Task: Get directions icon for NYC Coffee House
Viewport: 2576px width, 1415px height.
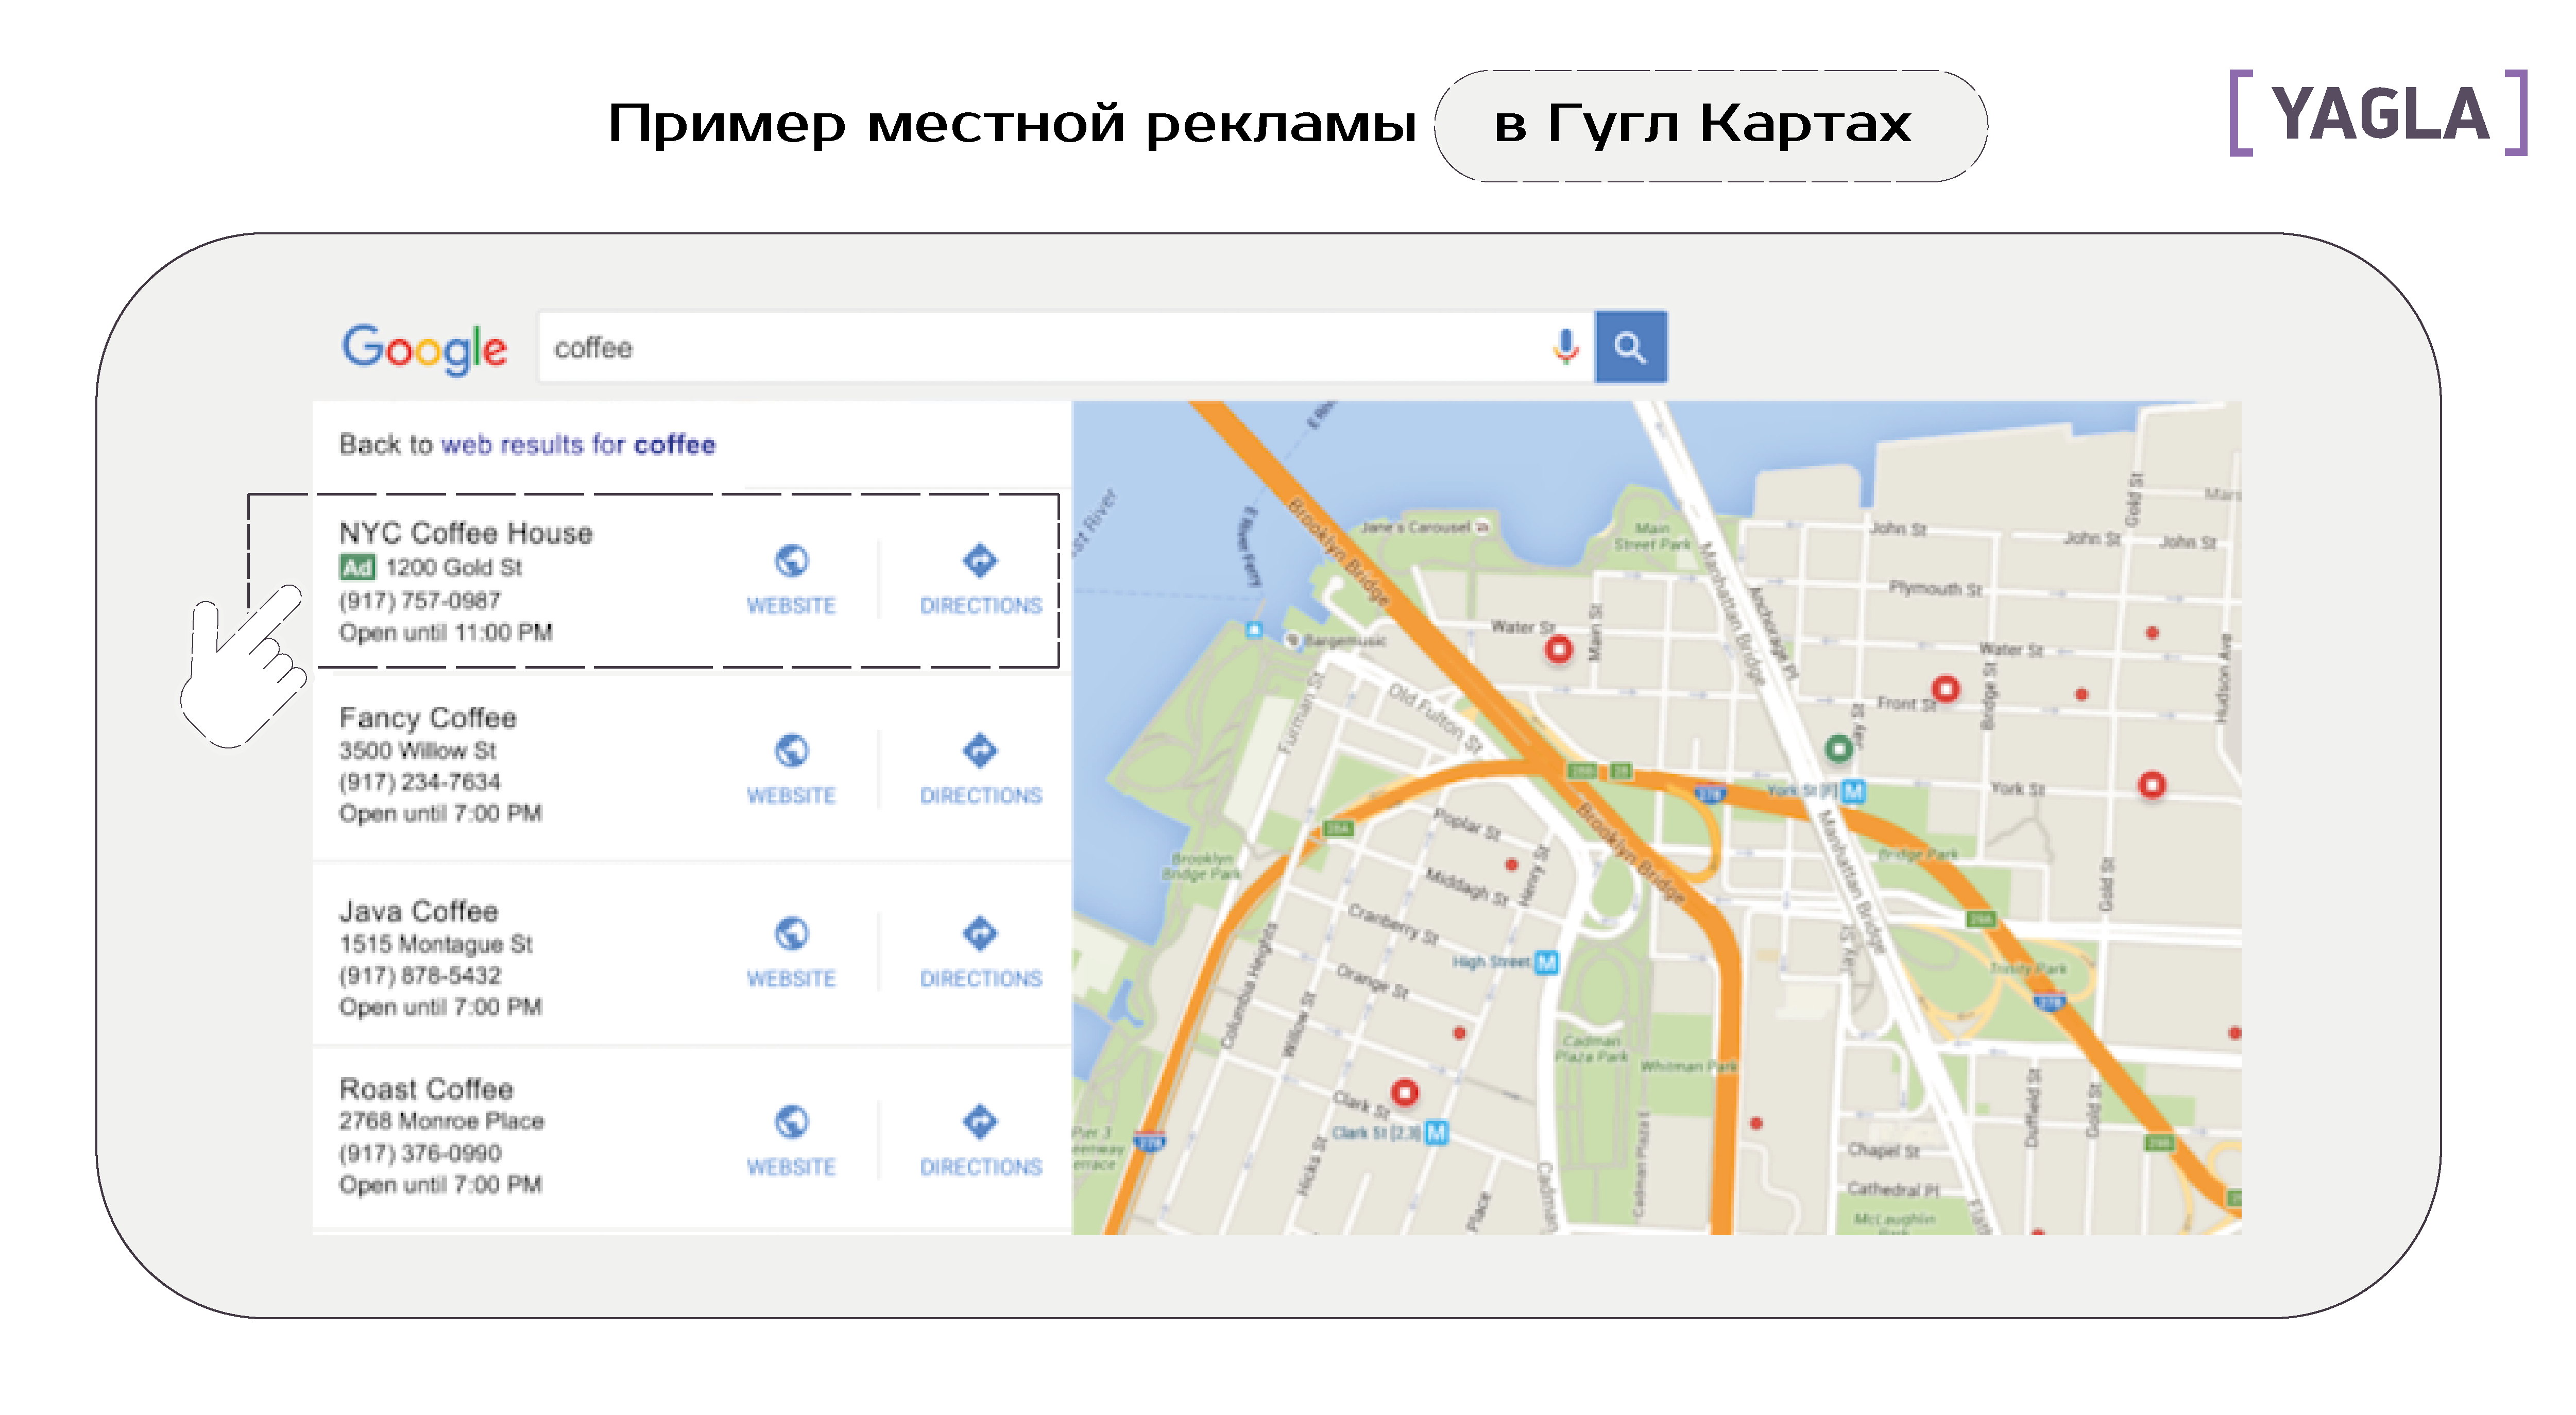Action: [980, 561]
